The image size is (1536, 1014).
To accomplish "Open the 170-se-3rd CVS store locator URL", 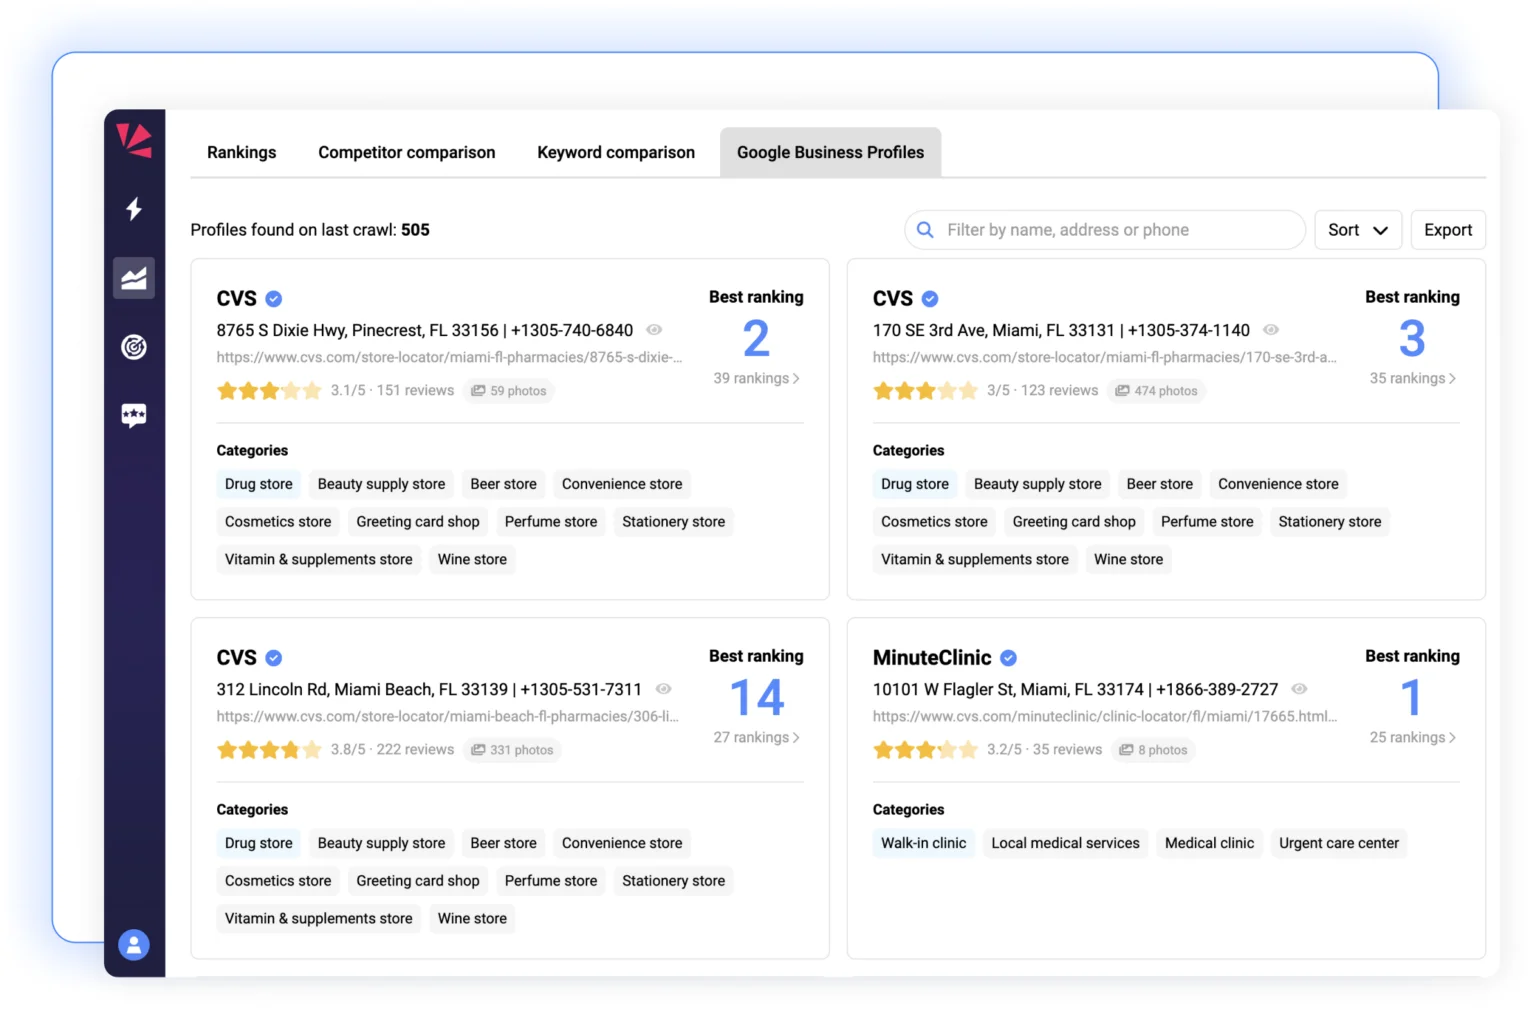I will [1104, 357].
